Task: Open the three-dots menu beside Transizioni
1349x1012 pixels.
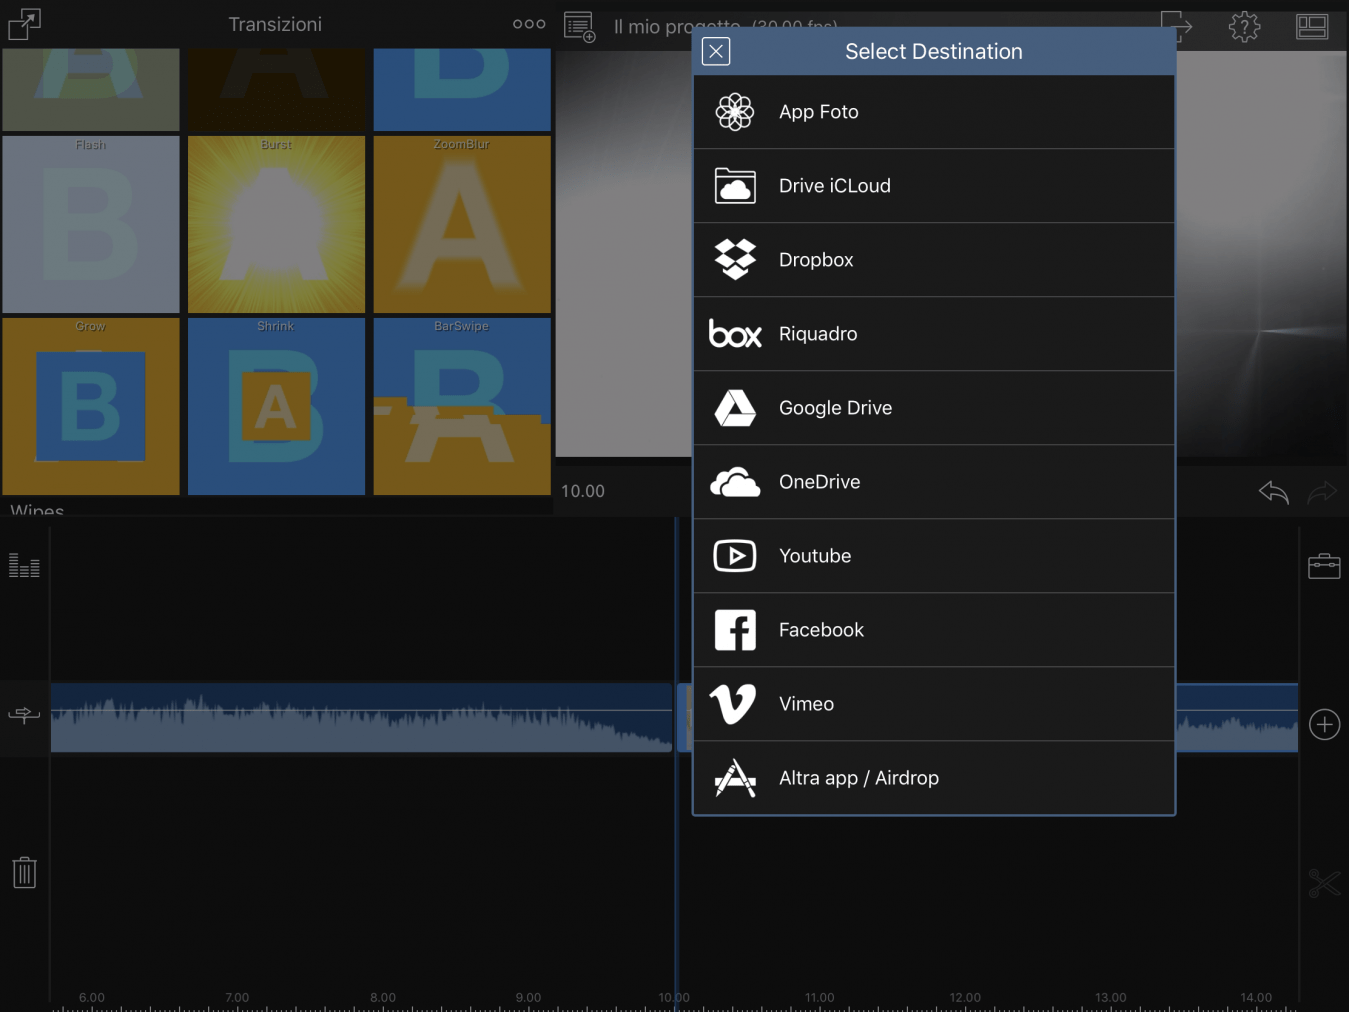Action: click(x=529, y=24)
